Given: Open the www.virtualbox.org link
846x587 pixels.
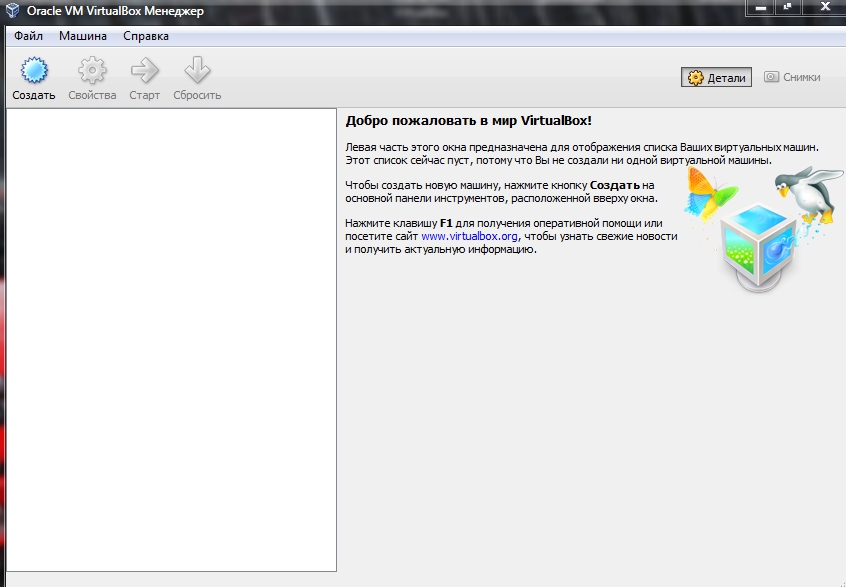Looking at the screenshot, I should [469, 236].
